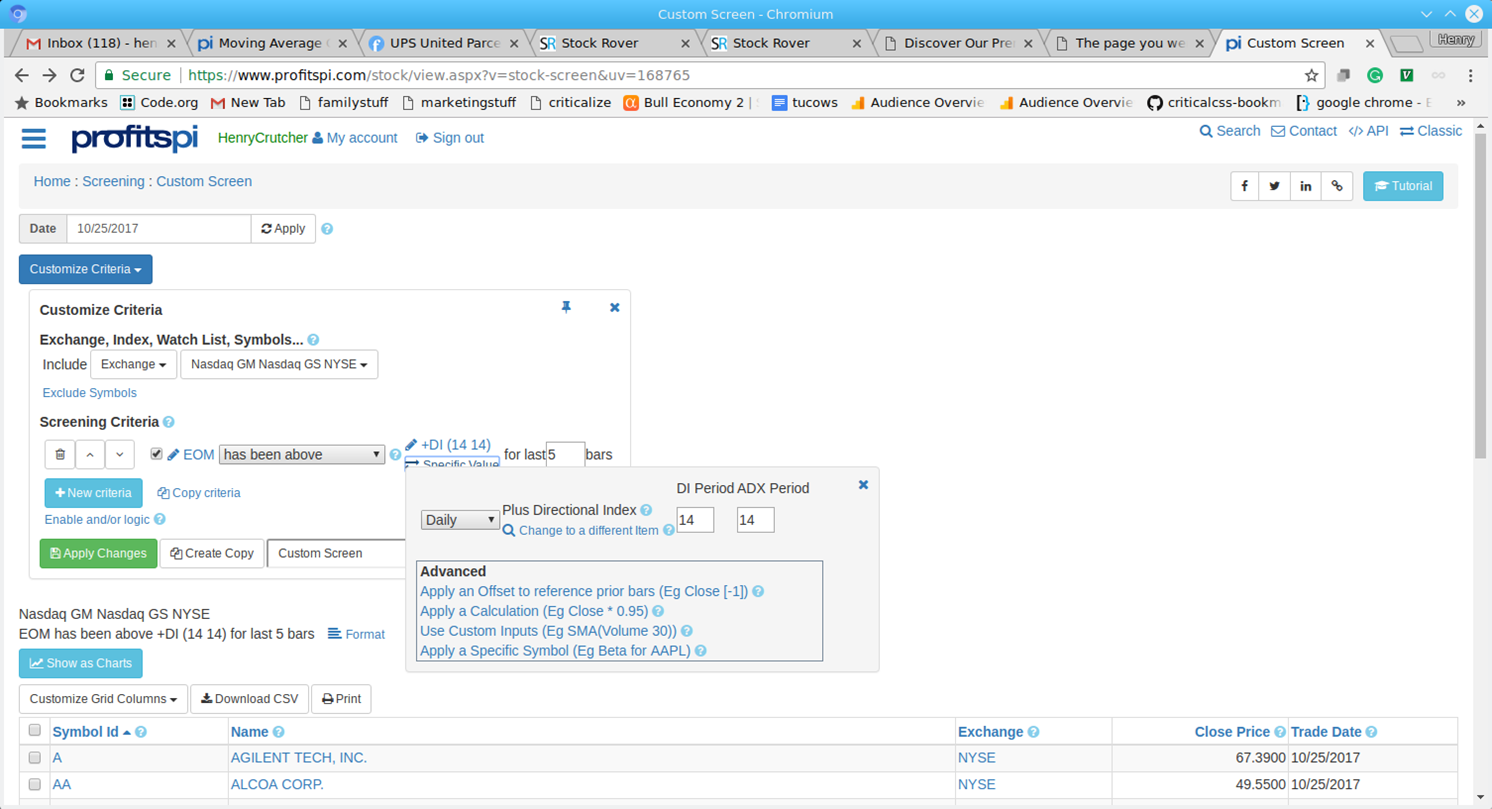Screen dimensions: 1492x809
Task: Share page on Twitter
Action: [x=1275, y=186]
